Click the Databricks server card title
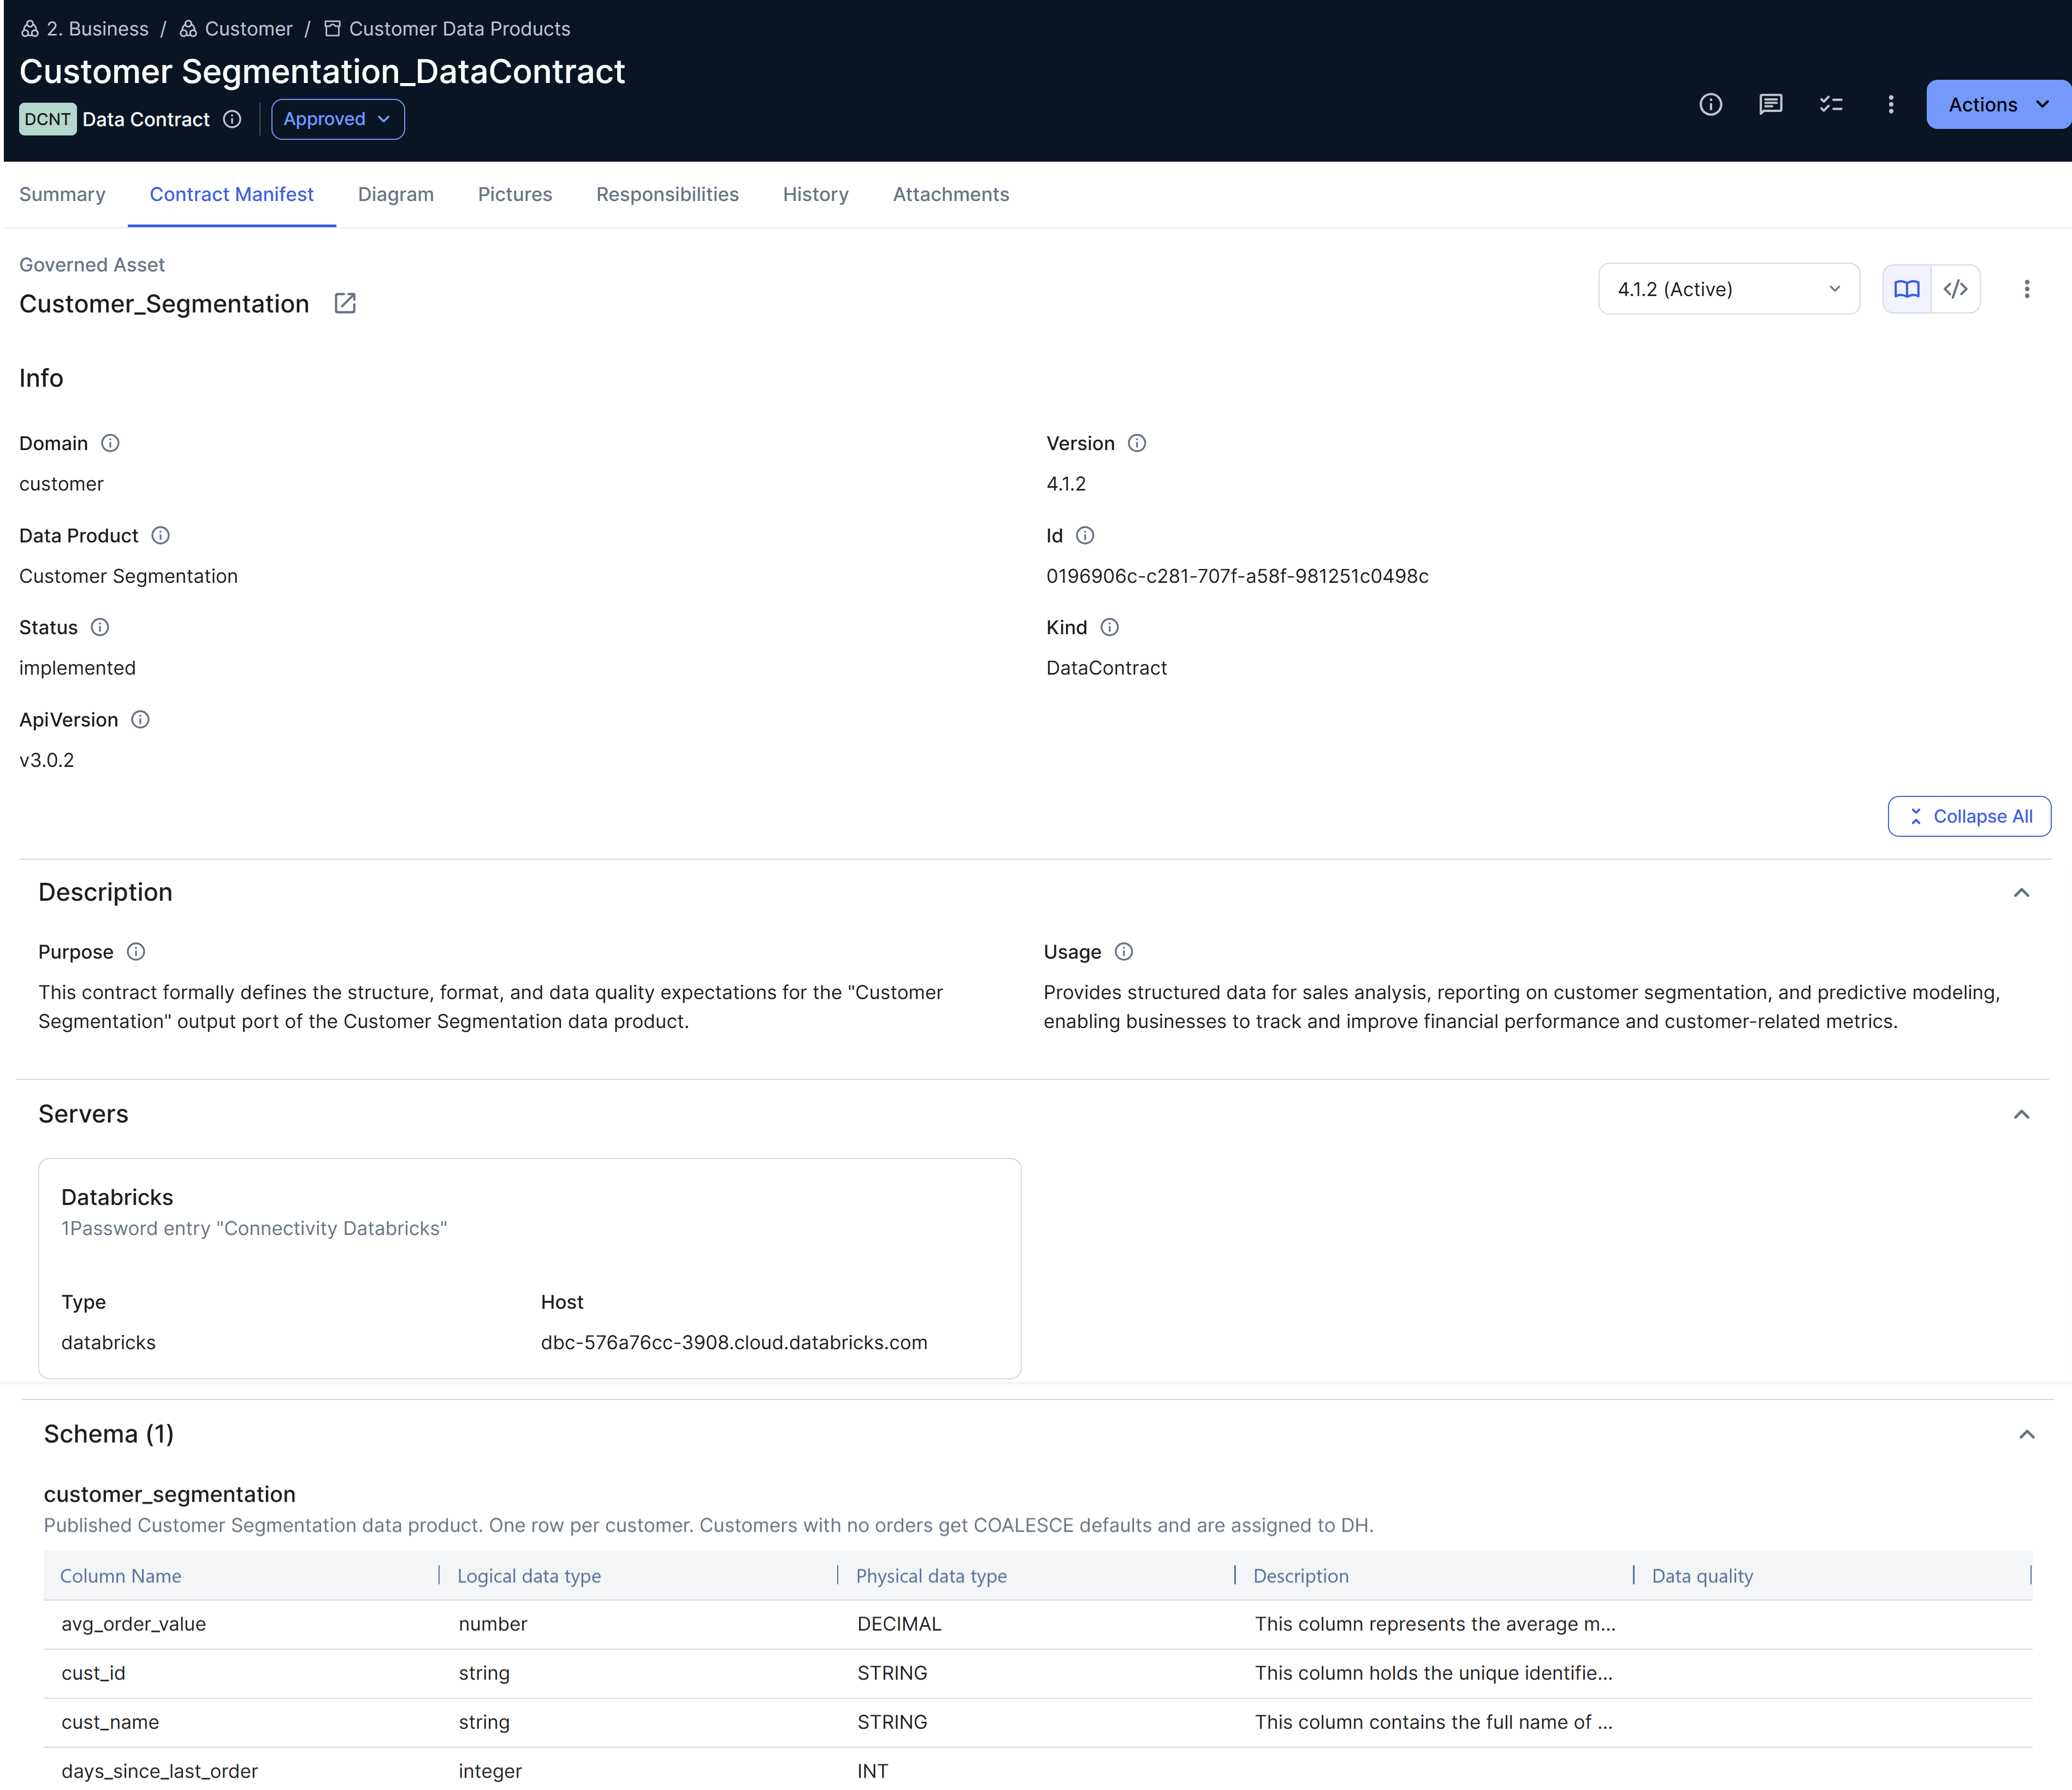Image resolution: width=2072 pixels, height=1790 pixels. click(x=117, y=1197)
